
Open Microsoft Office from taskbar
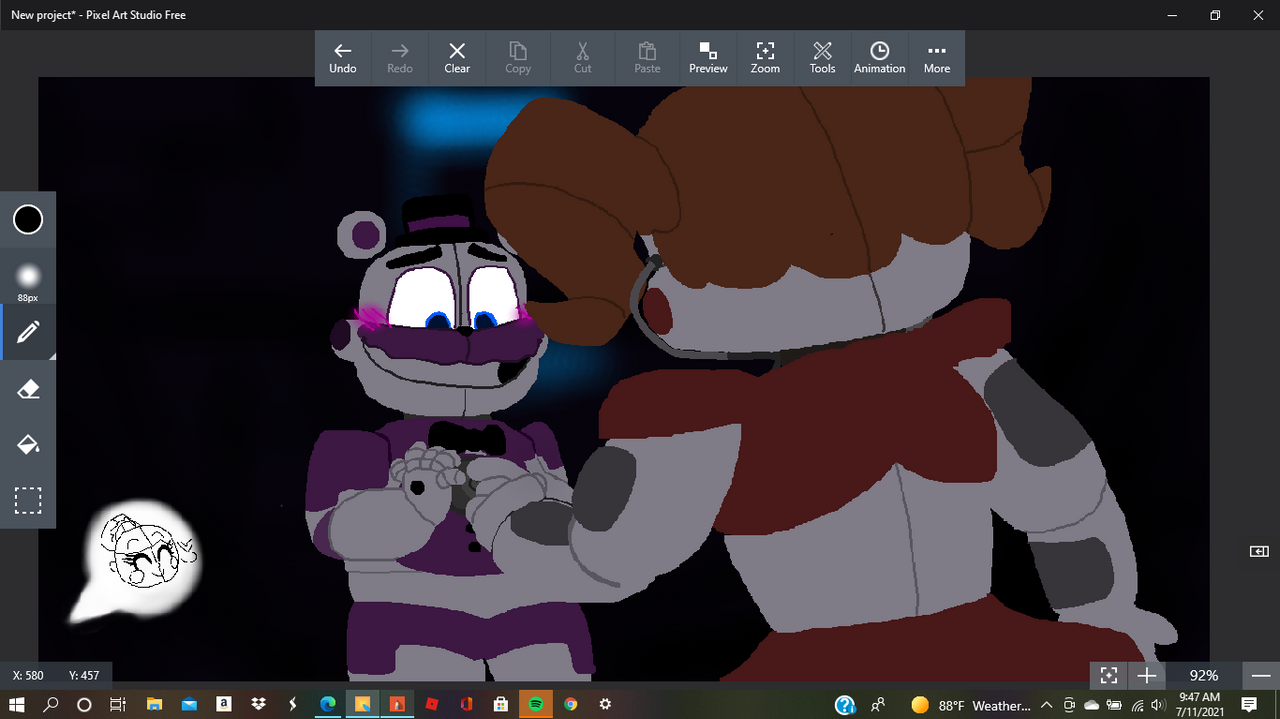point(466,704)
